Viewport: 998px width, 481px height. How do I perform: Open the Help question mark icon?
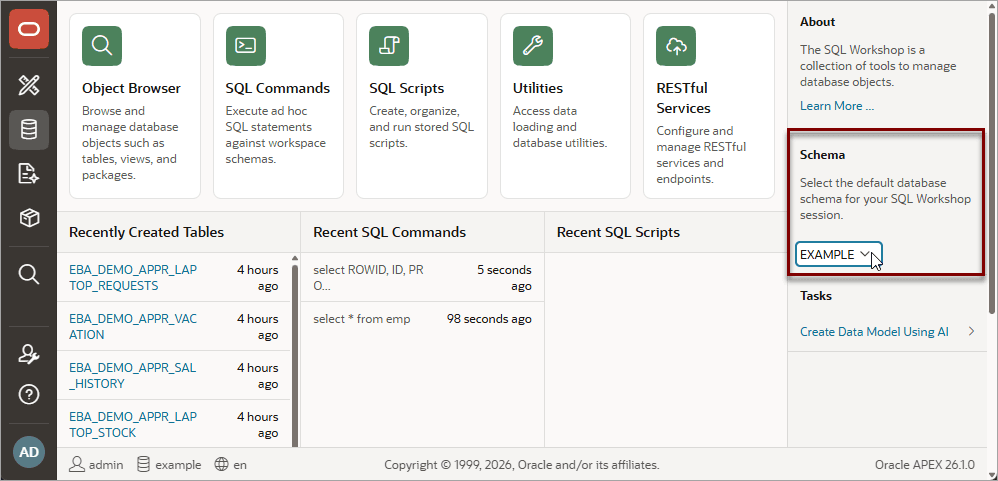(29, 395)
